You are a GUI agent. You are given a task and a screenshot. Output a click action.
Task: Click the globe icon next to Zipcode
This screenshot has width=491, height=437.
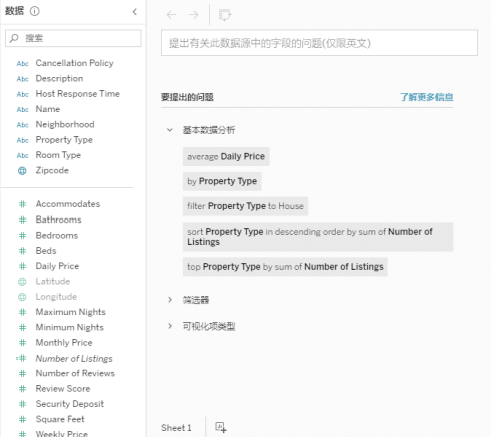click(22, 171)
